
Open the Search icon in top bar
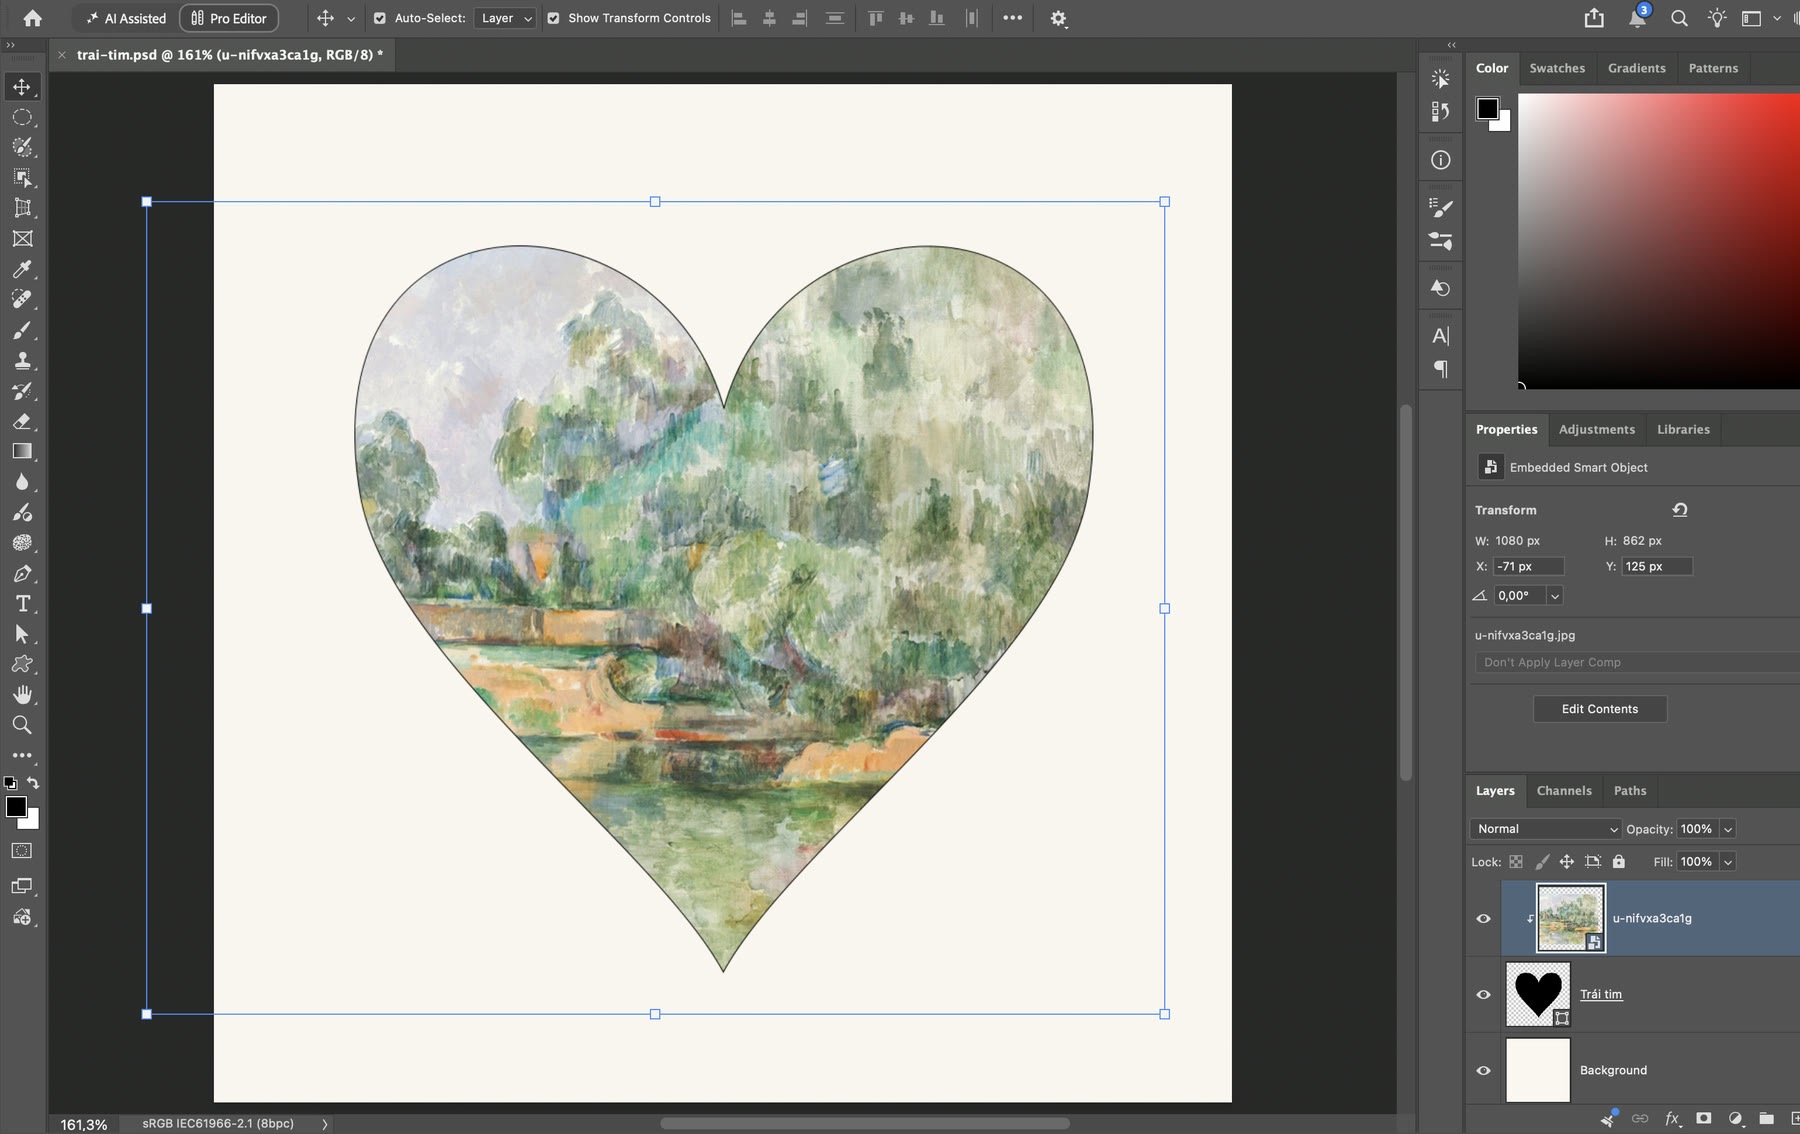[x=1679, y=18]
